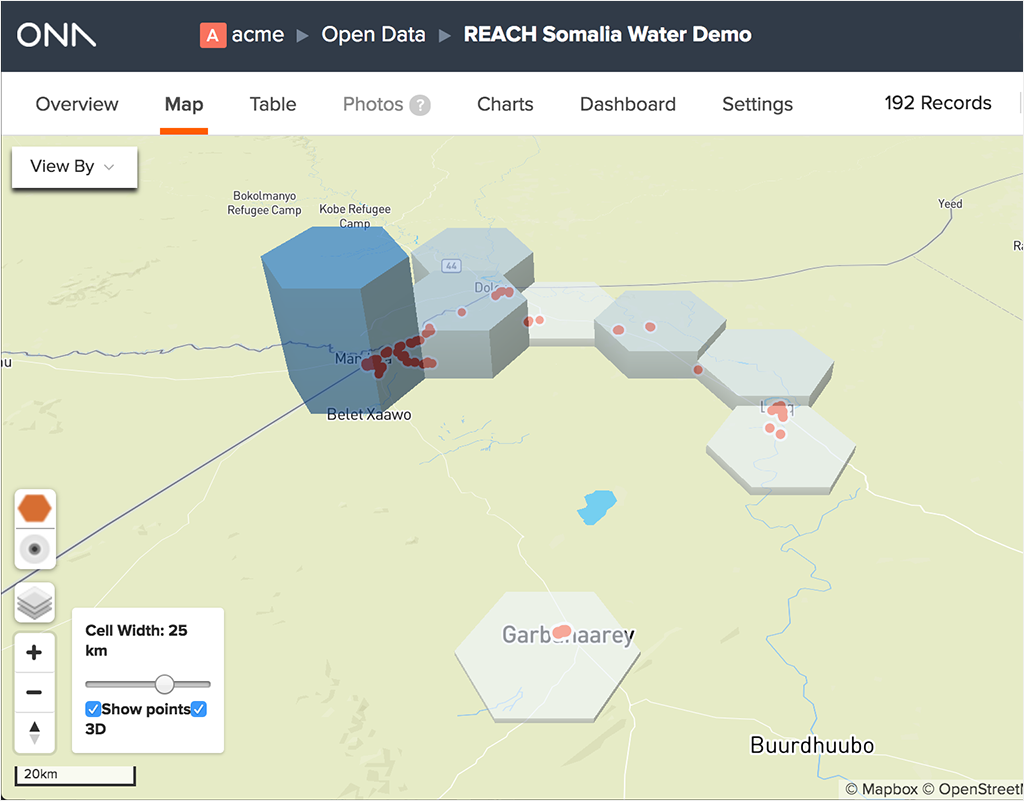Click the Photos help question mark
This screenshot has height=801, width=1024.
click(420, 105)
